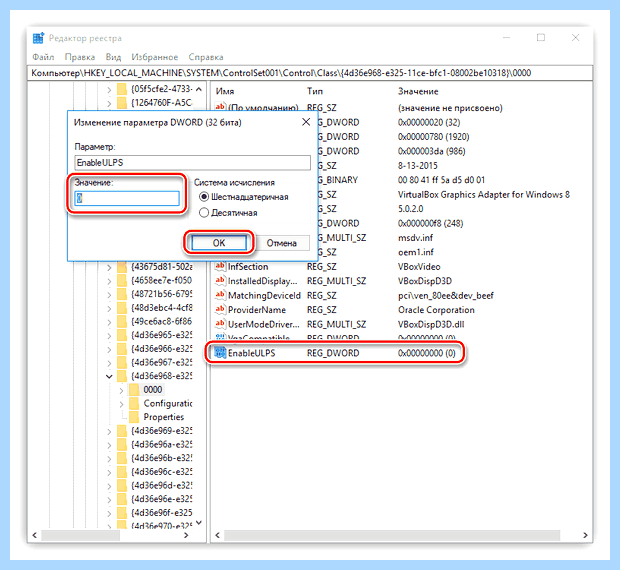The width and height of the screenshot is (620, 570).
Task: Click folder icon of {48d3ebc4-4cf8 key
Action: pyautogui.click(x=122, y=308)
